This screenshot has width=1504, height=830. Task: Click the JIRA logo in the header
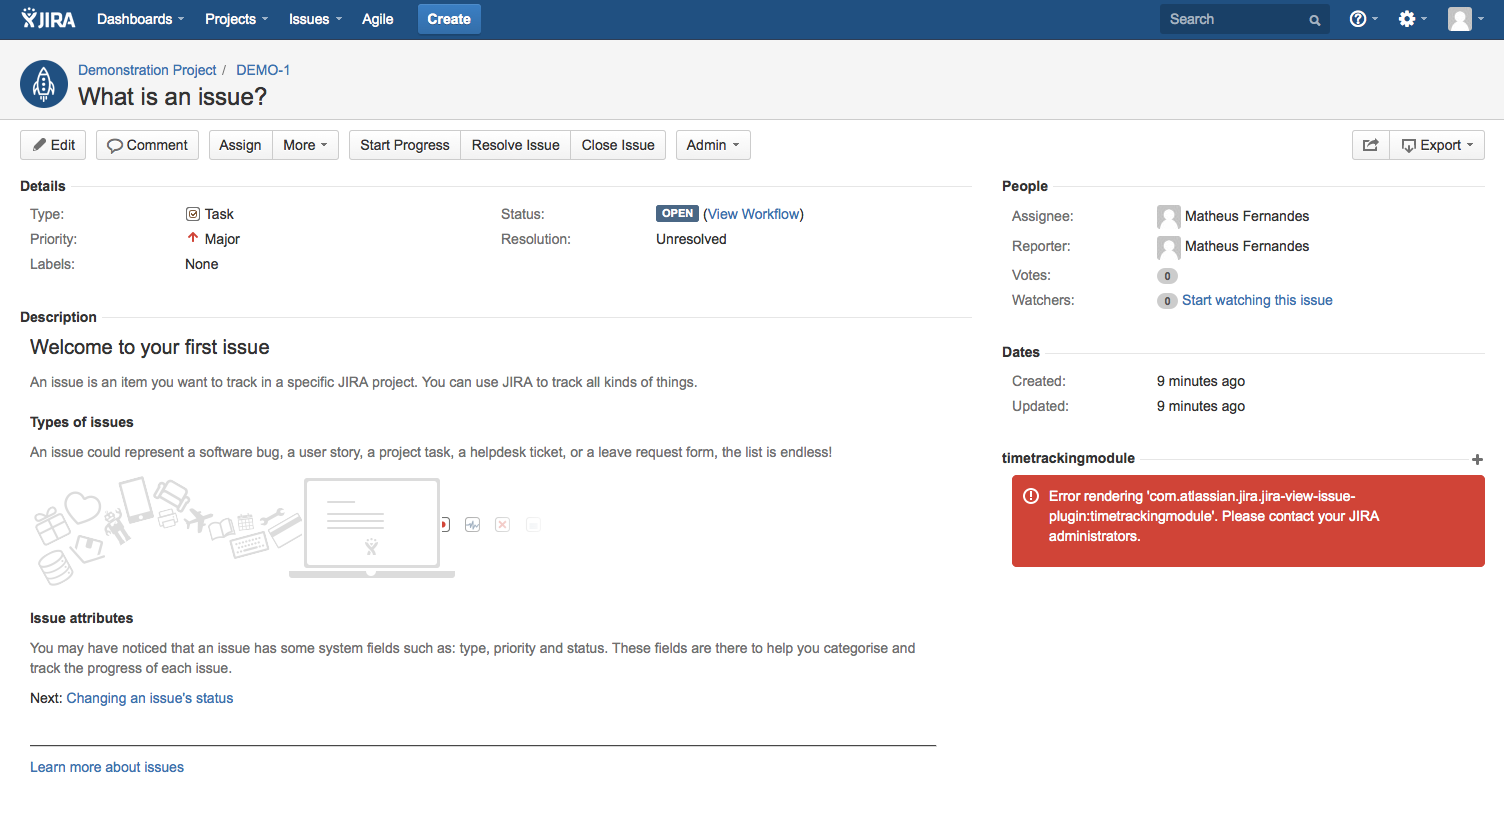(x=48, y=19)
